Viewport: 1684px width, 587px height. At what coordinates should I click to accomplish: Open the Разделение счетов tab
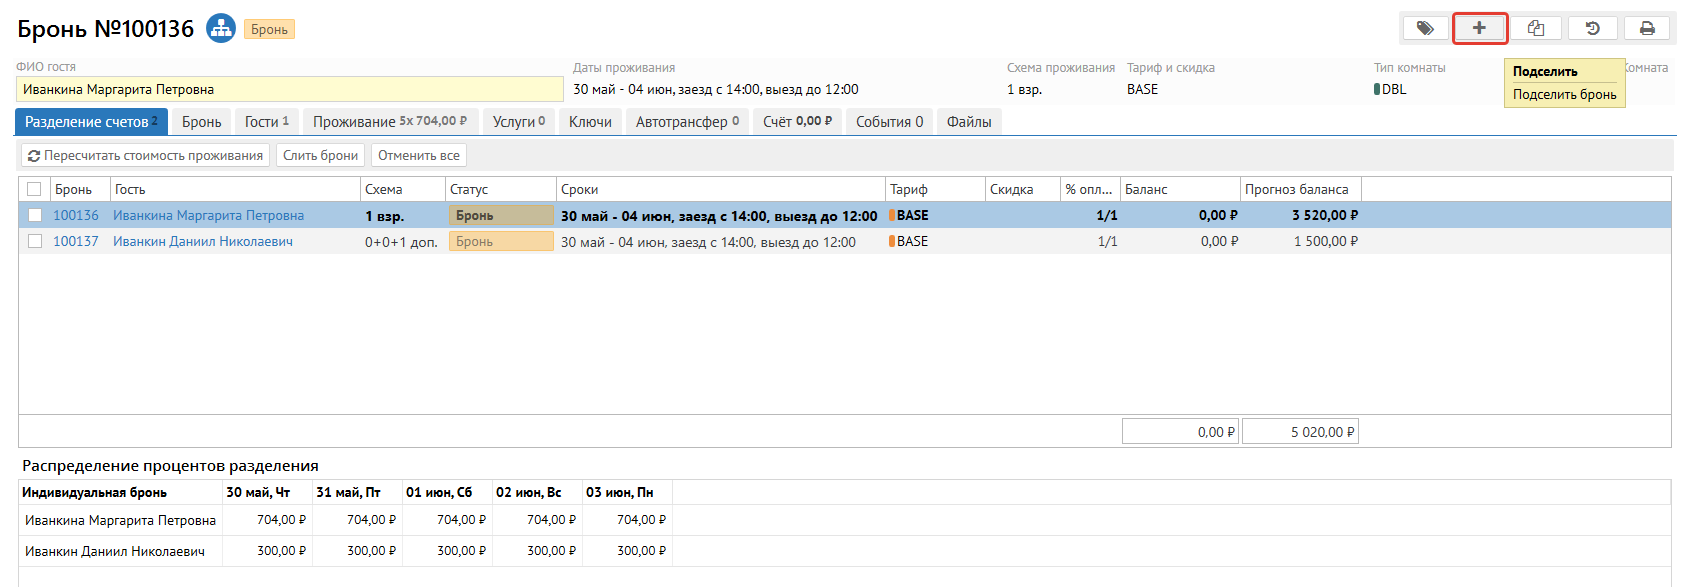pos(91,121)
